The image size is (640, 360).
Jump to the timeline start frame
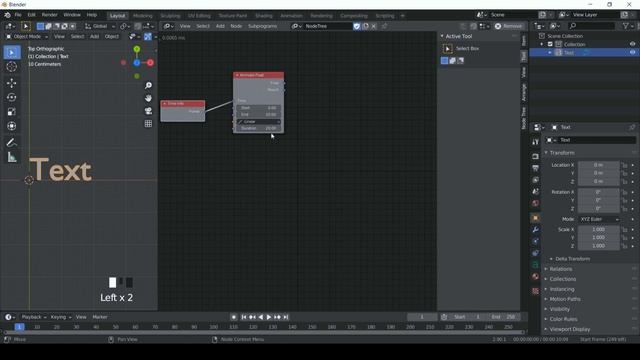[244, 317]
